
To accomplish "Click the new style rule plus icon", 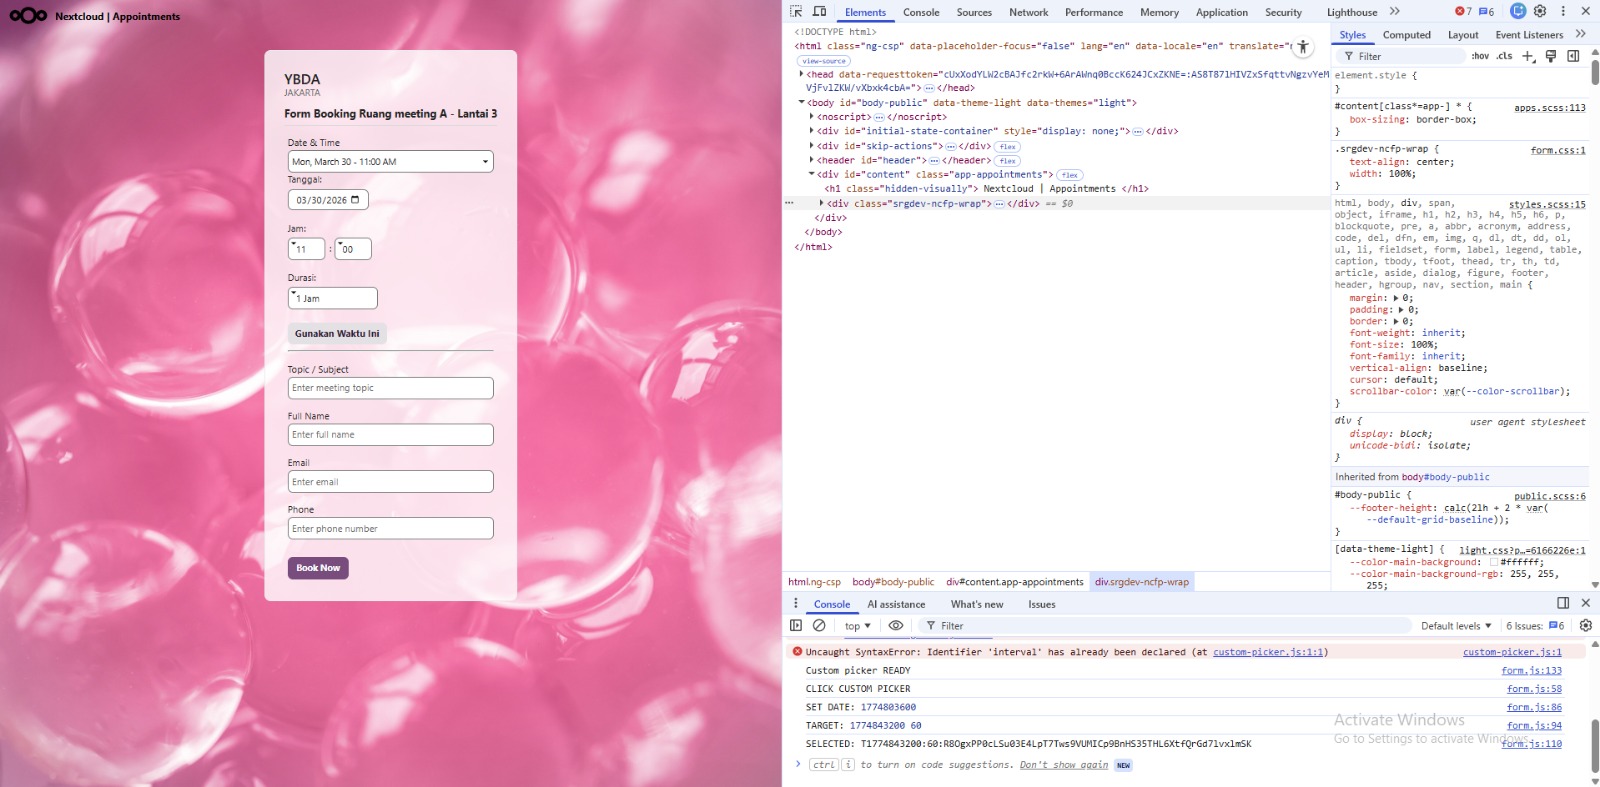I will [x=1528, y=56].
